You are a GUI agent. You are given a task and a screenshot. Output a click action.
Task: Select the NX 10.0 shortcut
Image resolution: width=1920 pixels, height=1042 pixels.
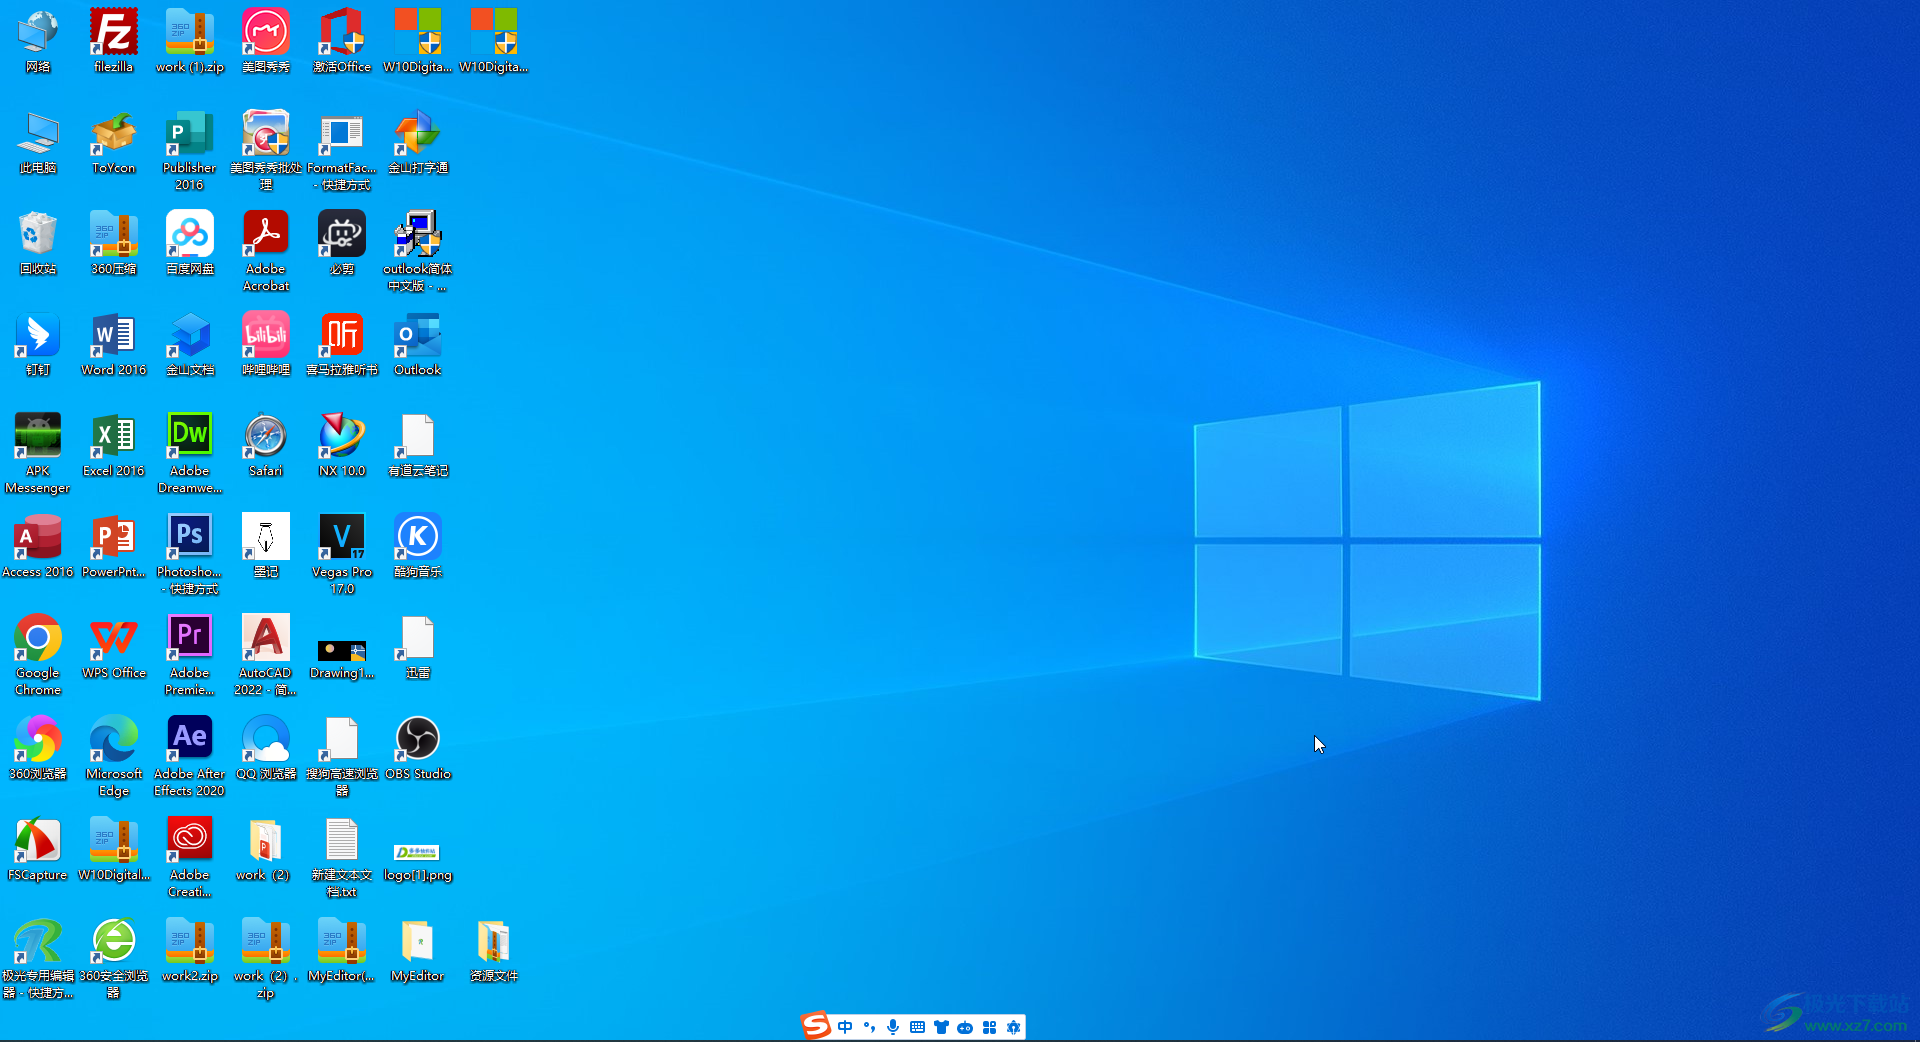click(x=342, y=437)
